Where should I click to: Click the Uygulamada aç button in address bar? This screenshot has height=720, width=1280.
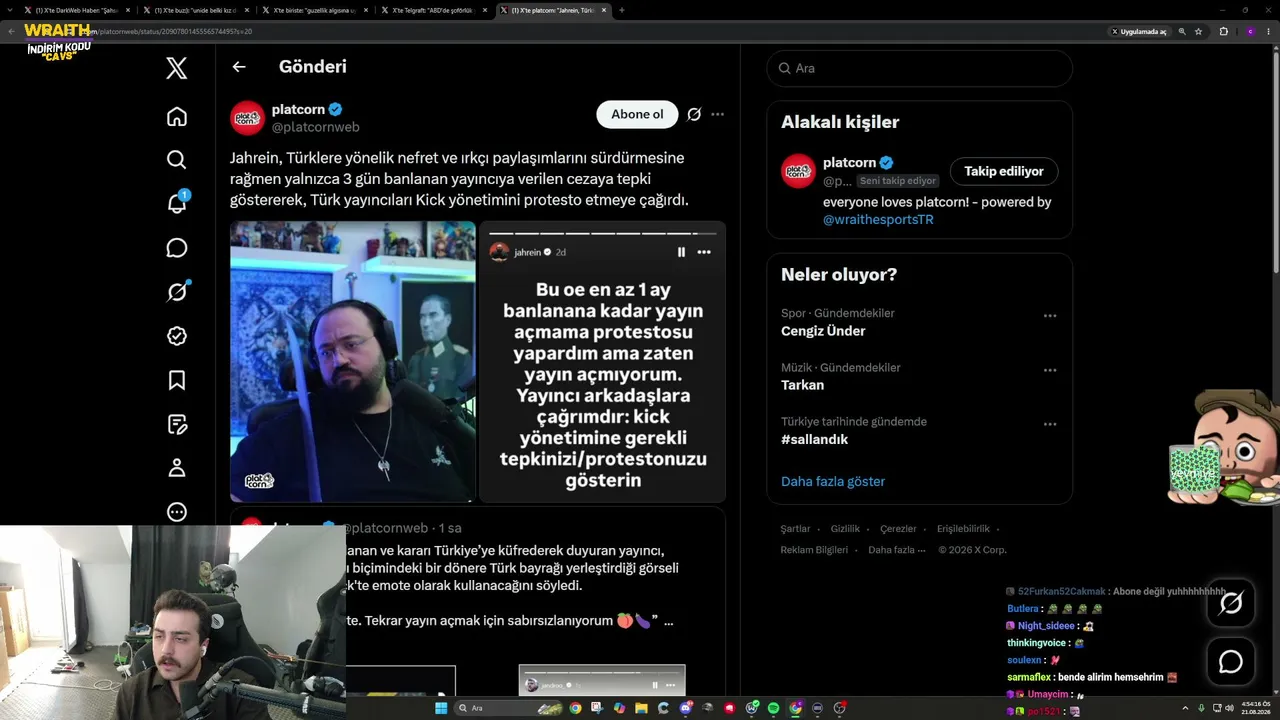click(x=1139, y=32)
